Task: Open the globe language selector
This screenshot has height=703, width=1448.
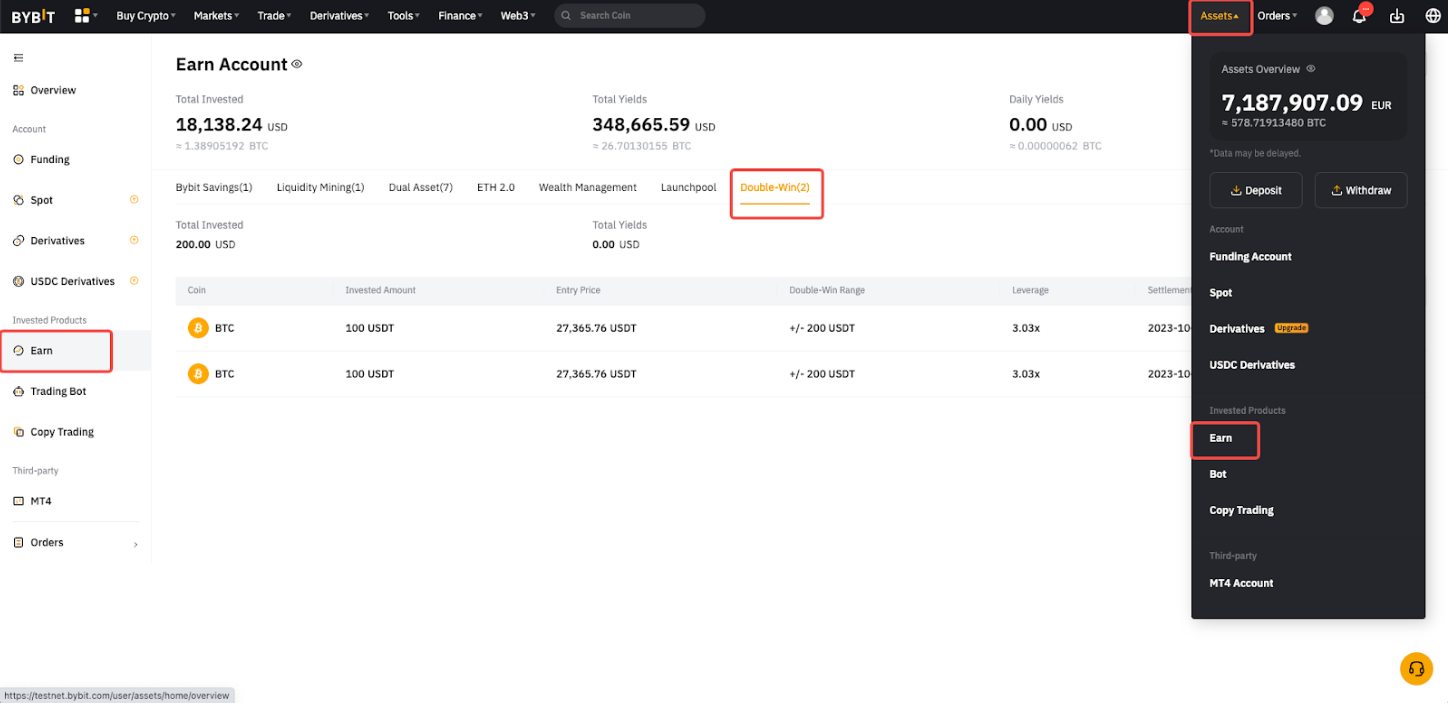Action: pos(1432,16)
